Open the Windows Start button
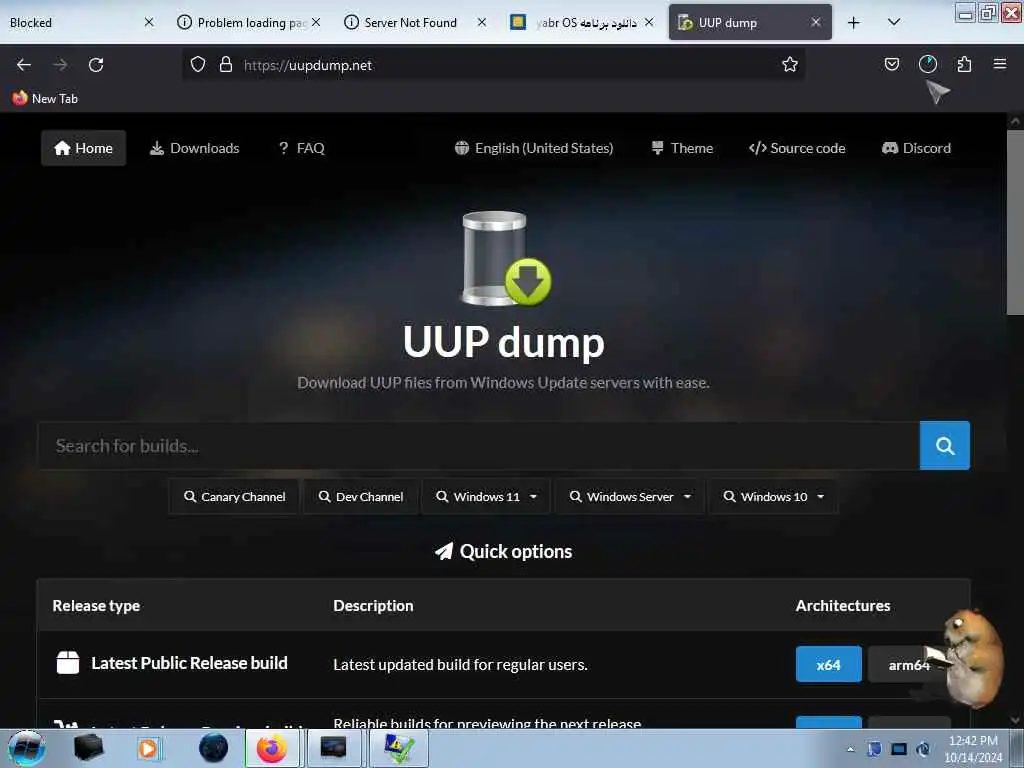The image size is (1024, 768). pyautogui.click(x=26, y=748)
